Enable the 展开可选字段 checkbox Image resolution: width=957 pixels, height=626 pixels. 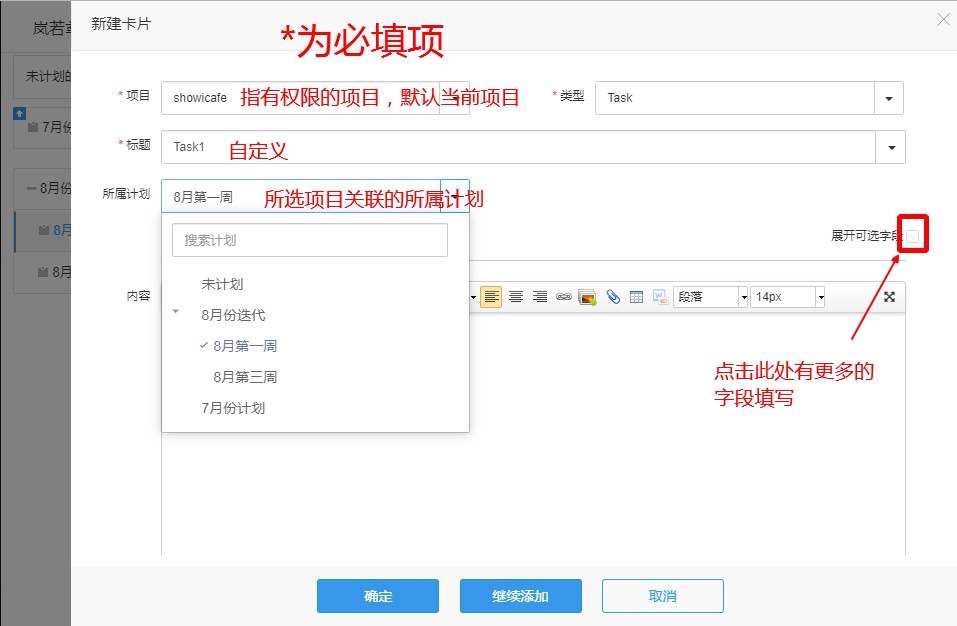[912, 236]
